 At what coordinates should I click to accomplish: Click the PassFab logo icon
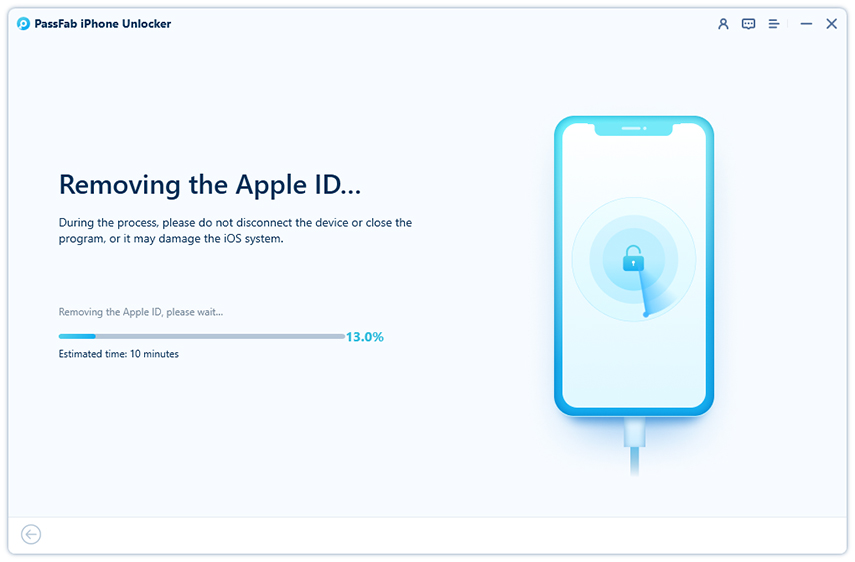[x=23, y=24]
